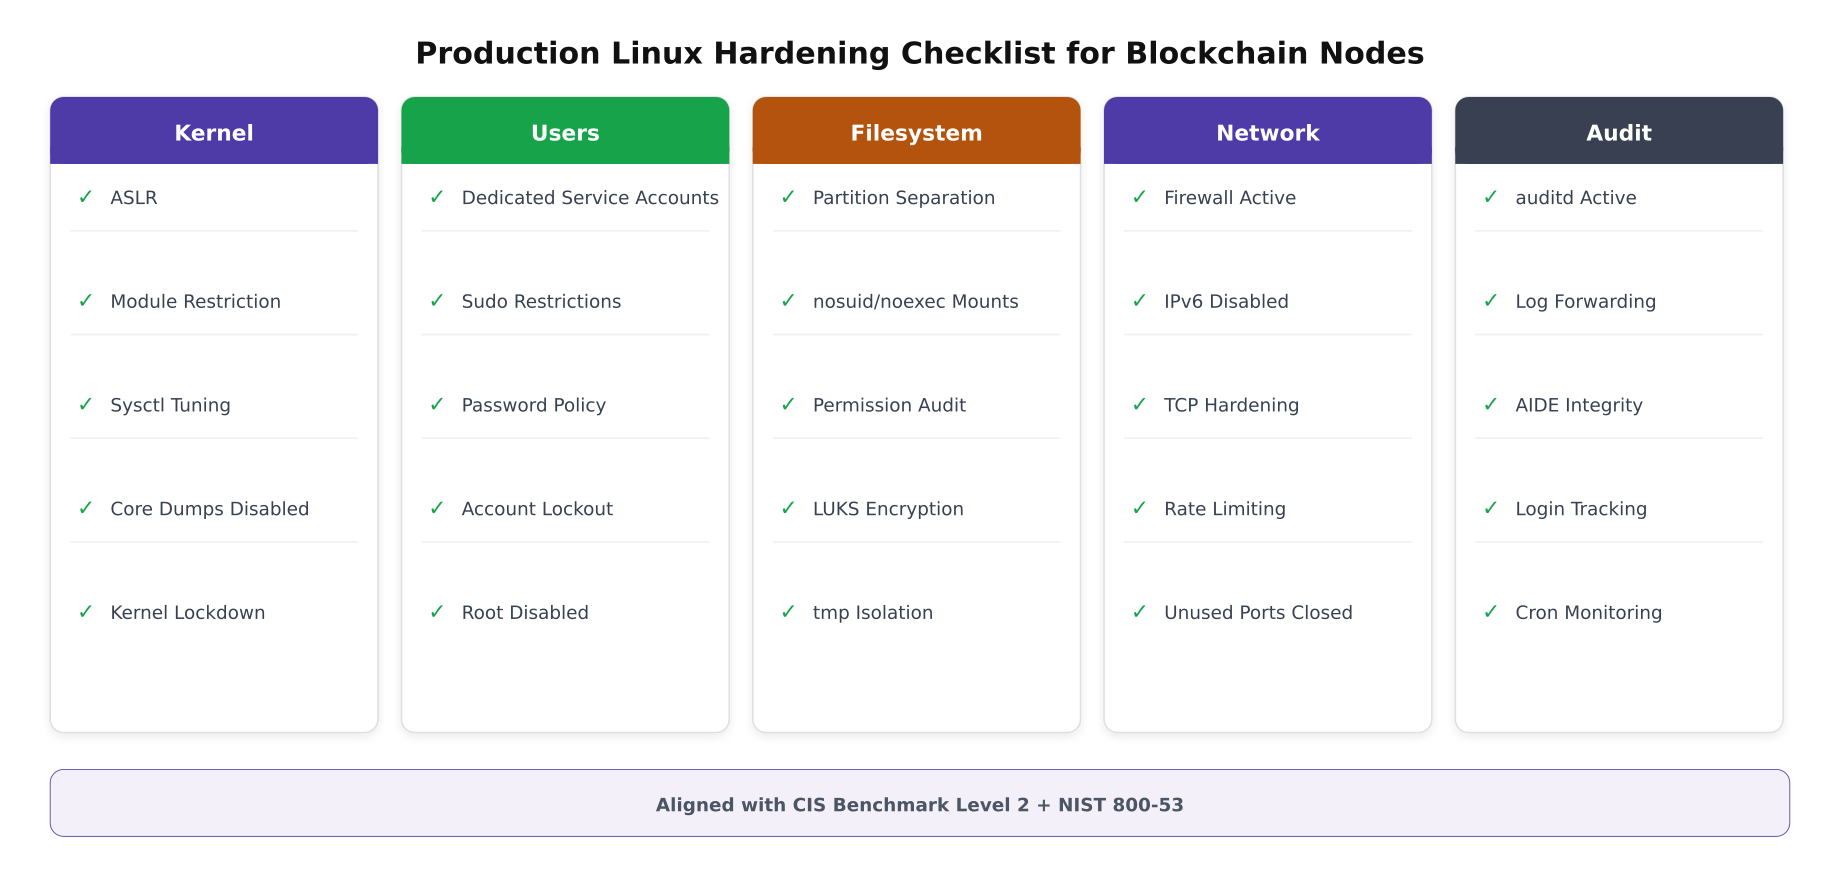Click the checkmark beside Permission Audit
The height and width of the screenshot is (870, 1840).
point(788,405)
